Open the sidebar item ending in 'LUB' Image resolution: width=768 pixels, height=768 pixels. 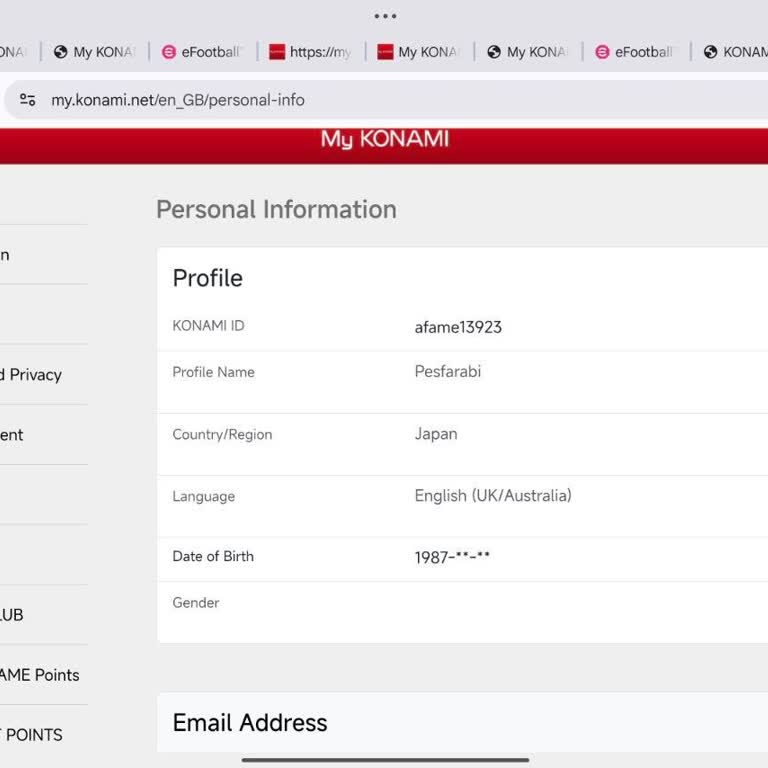point(12,615)
